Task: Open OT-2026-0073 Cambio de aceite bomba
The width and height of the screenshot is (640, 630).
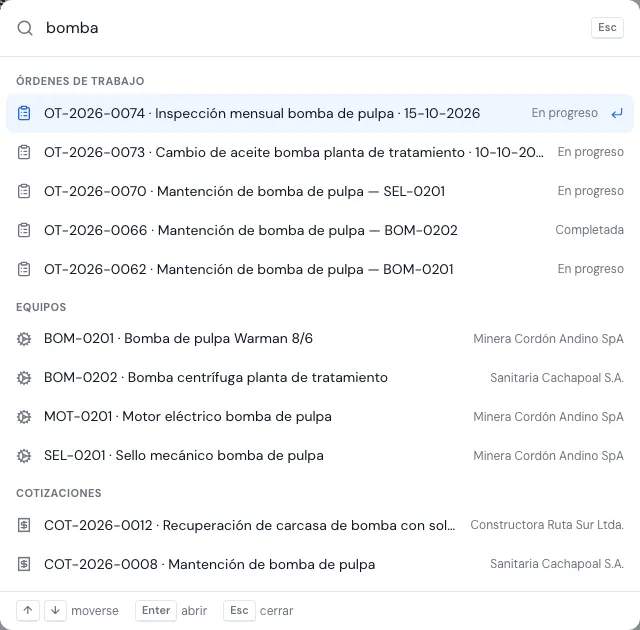Action: (320, 152)
